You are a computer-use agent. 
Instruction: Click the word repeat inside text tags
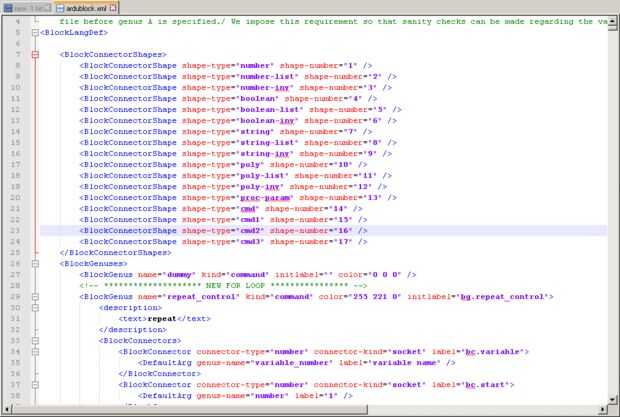(162, 319)
